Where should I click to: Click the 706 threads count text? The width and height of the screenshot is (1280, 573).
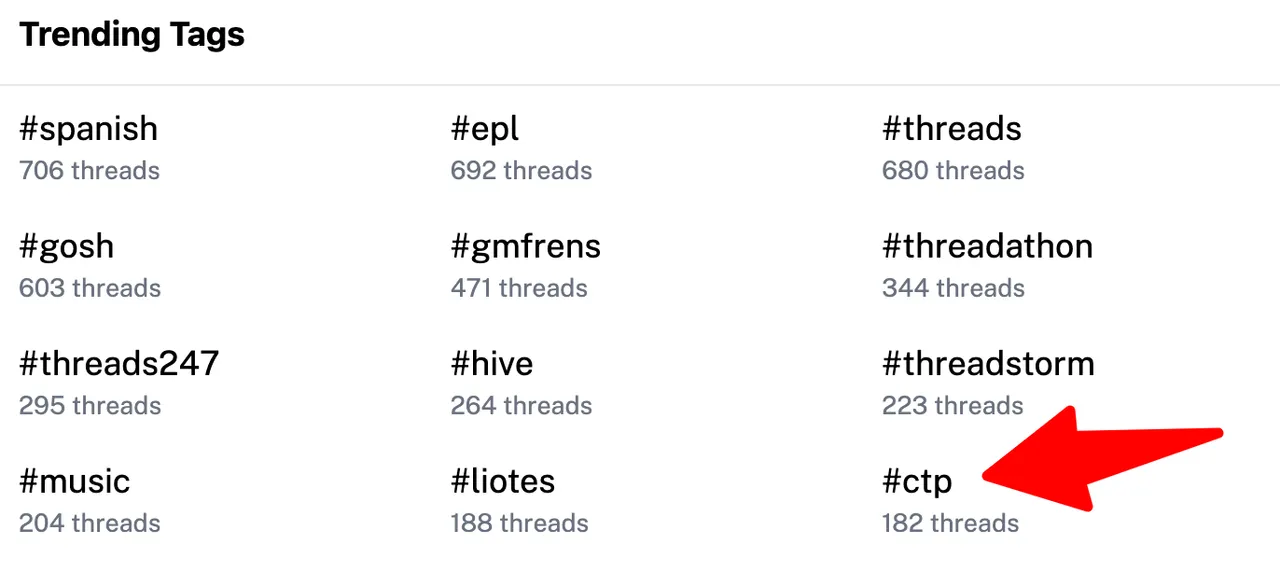(89, 171)
